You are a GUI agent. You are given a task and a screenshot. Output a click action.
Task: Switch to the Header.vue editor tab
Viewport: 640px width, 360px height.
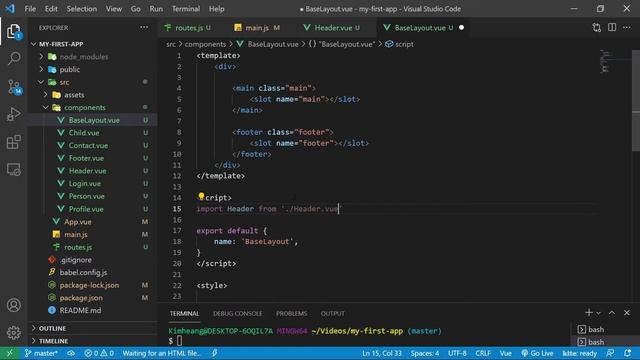click(x=333, y=28)
